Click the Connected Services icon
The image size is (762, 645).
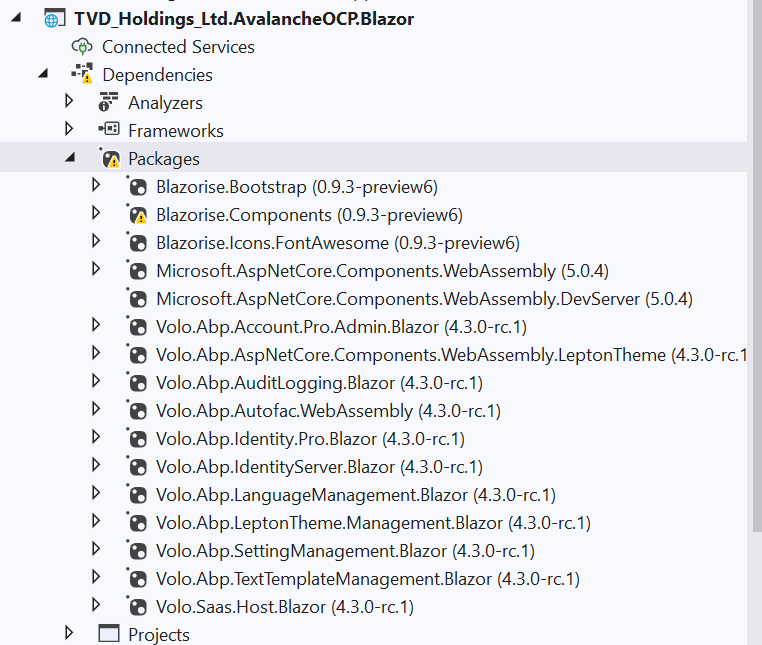coord(82,47)
